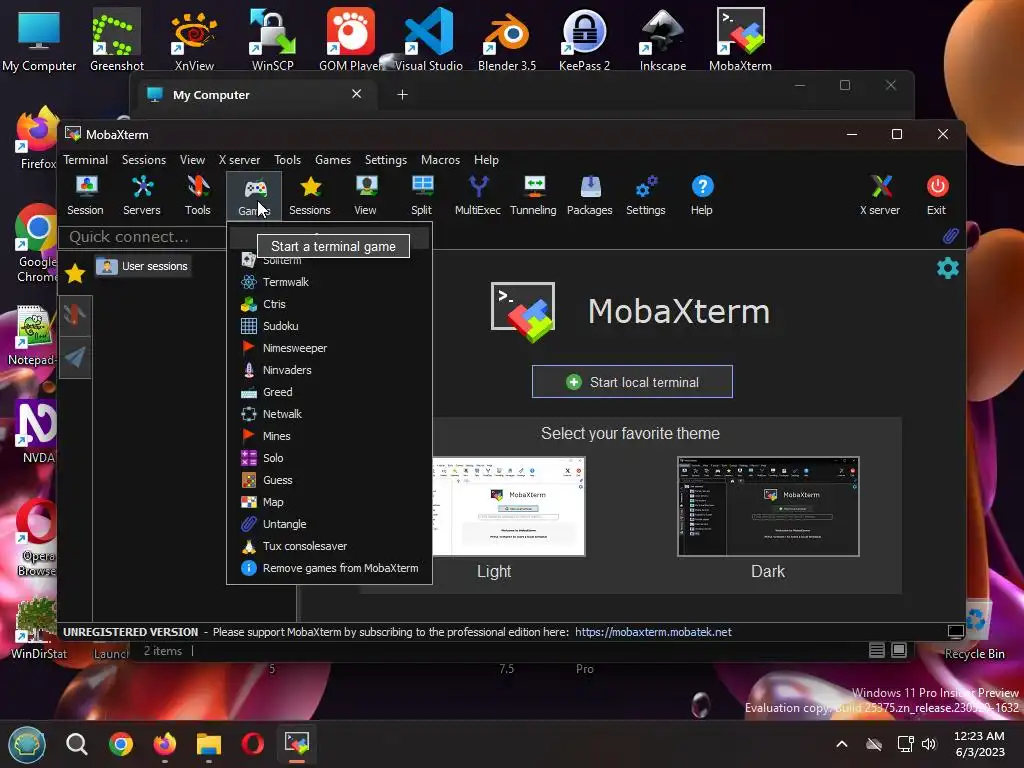The height and width of the screenshot is (768, 1024).
Task: Open the mobaxterm.mobatek.net link
Action: 653,632
